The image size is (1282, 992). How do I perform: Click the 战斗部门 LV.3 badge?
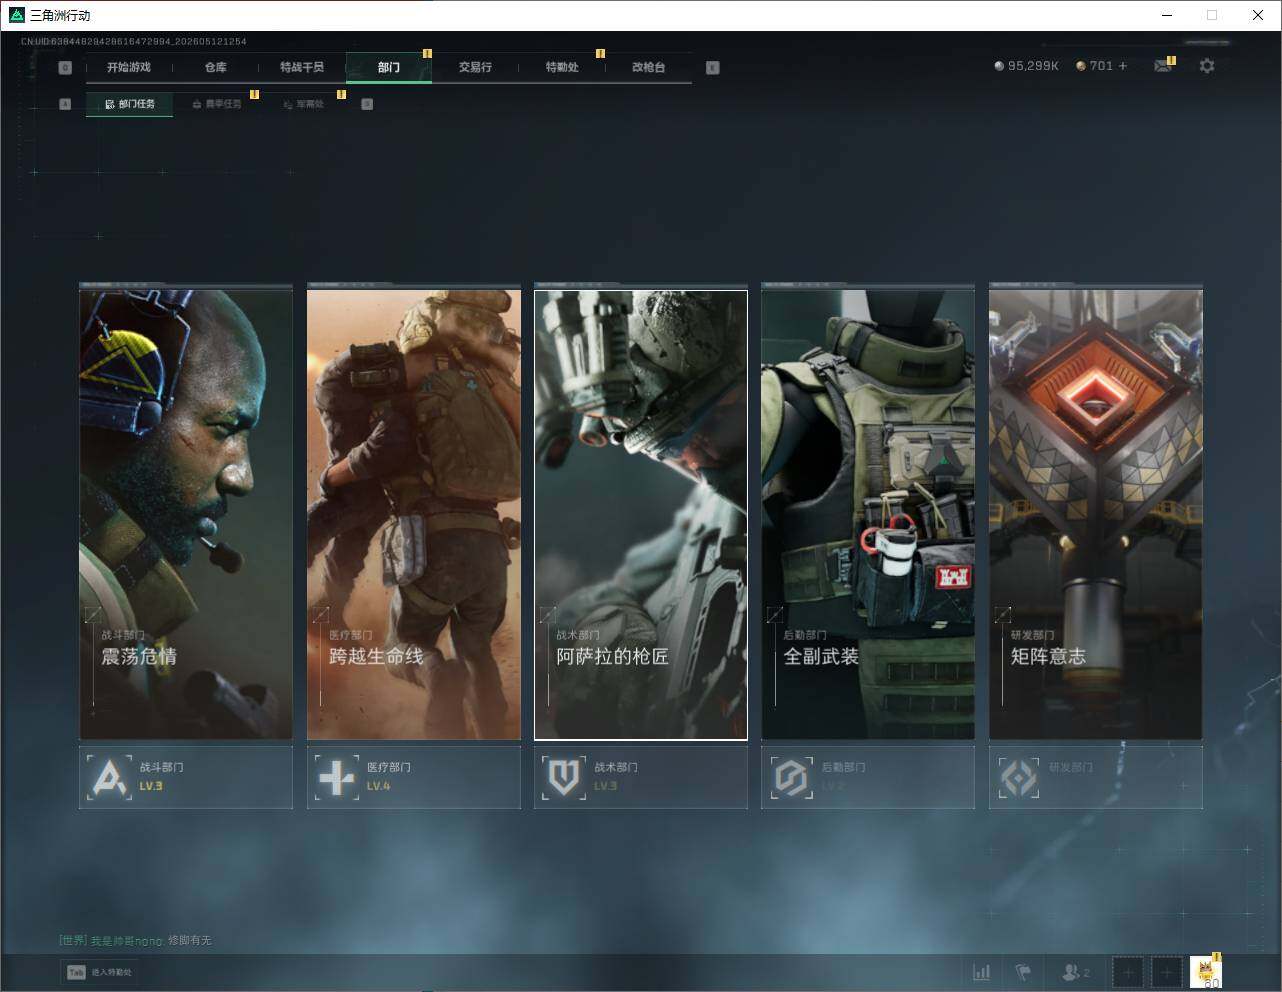click(186, 777)
